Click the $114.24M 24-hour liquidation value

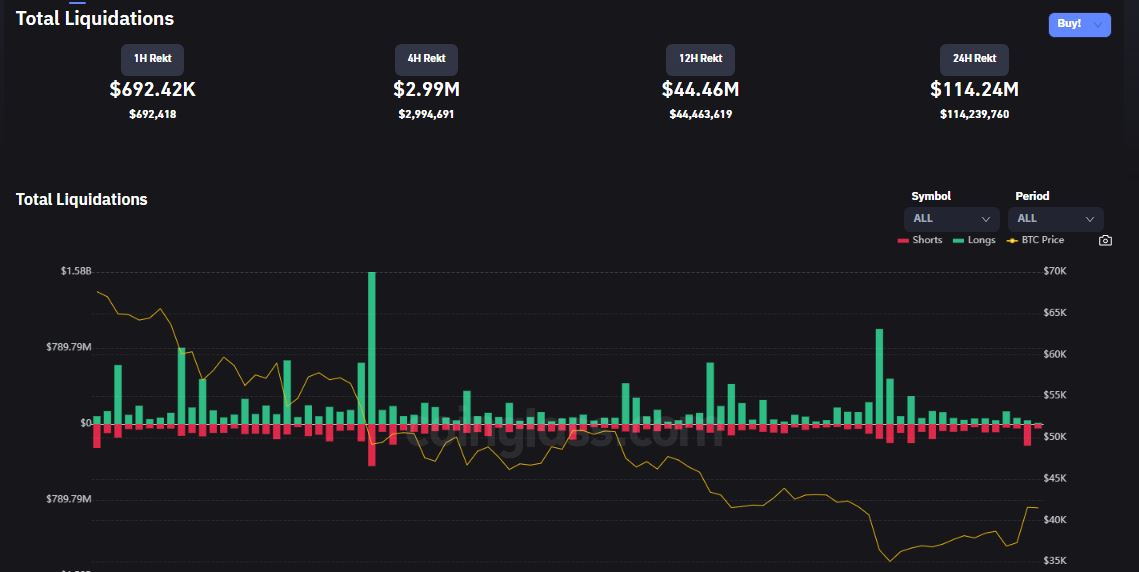coord(974,90)
